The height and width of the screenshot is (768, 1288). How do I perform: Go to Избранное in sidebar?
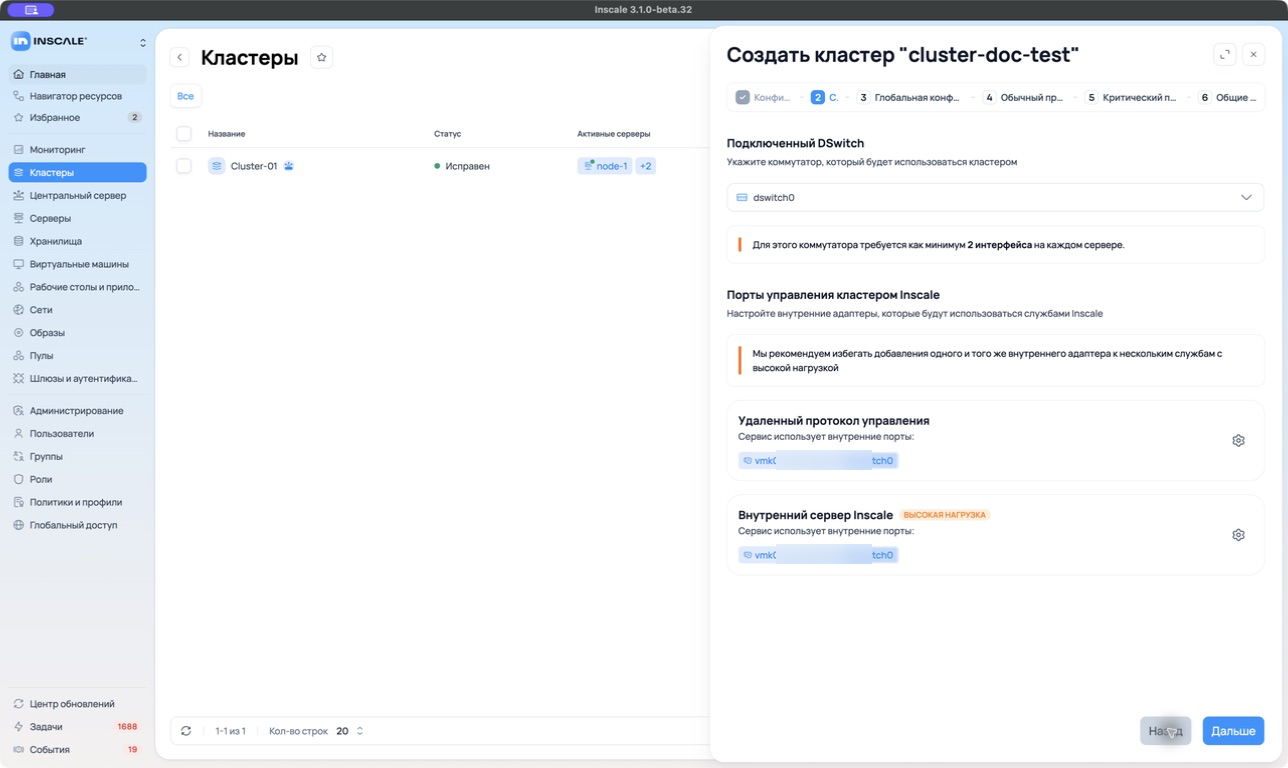tap(77, 118)
